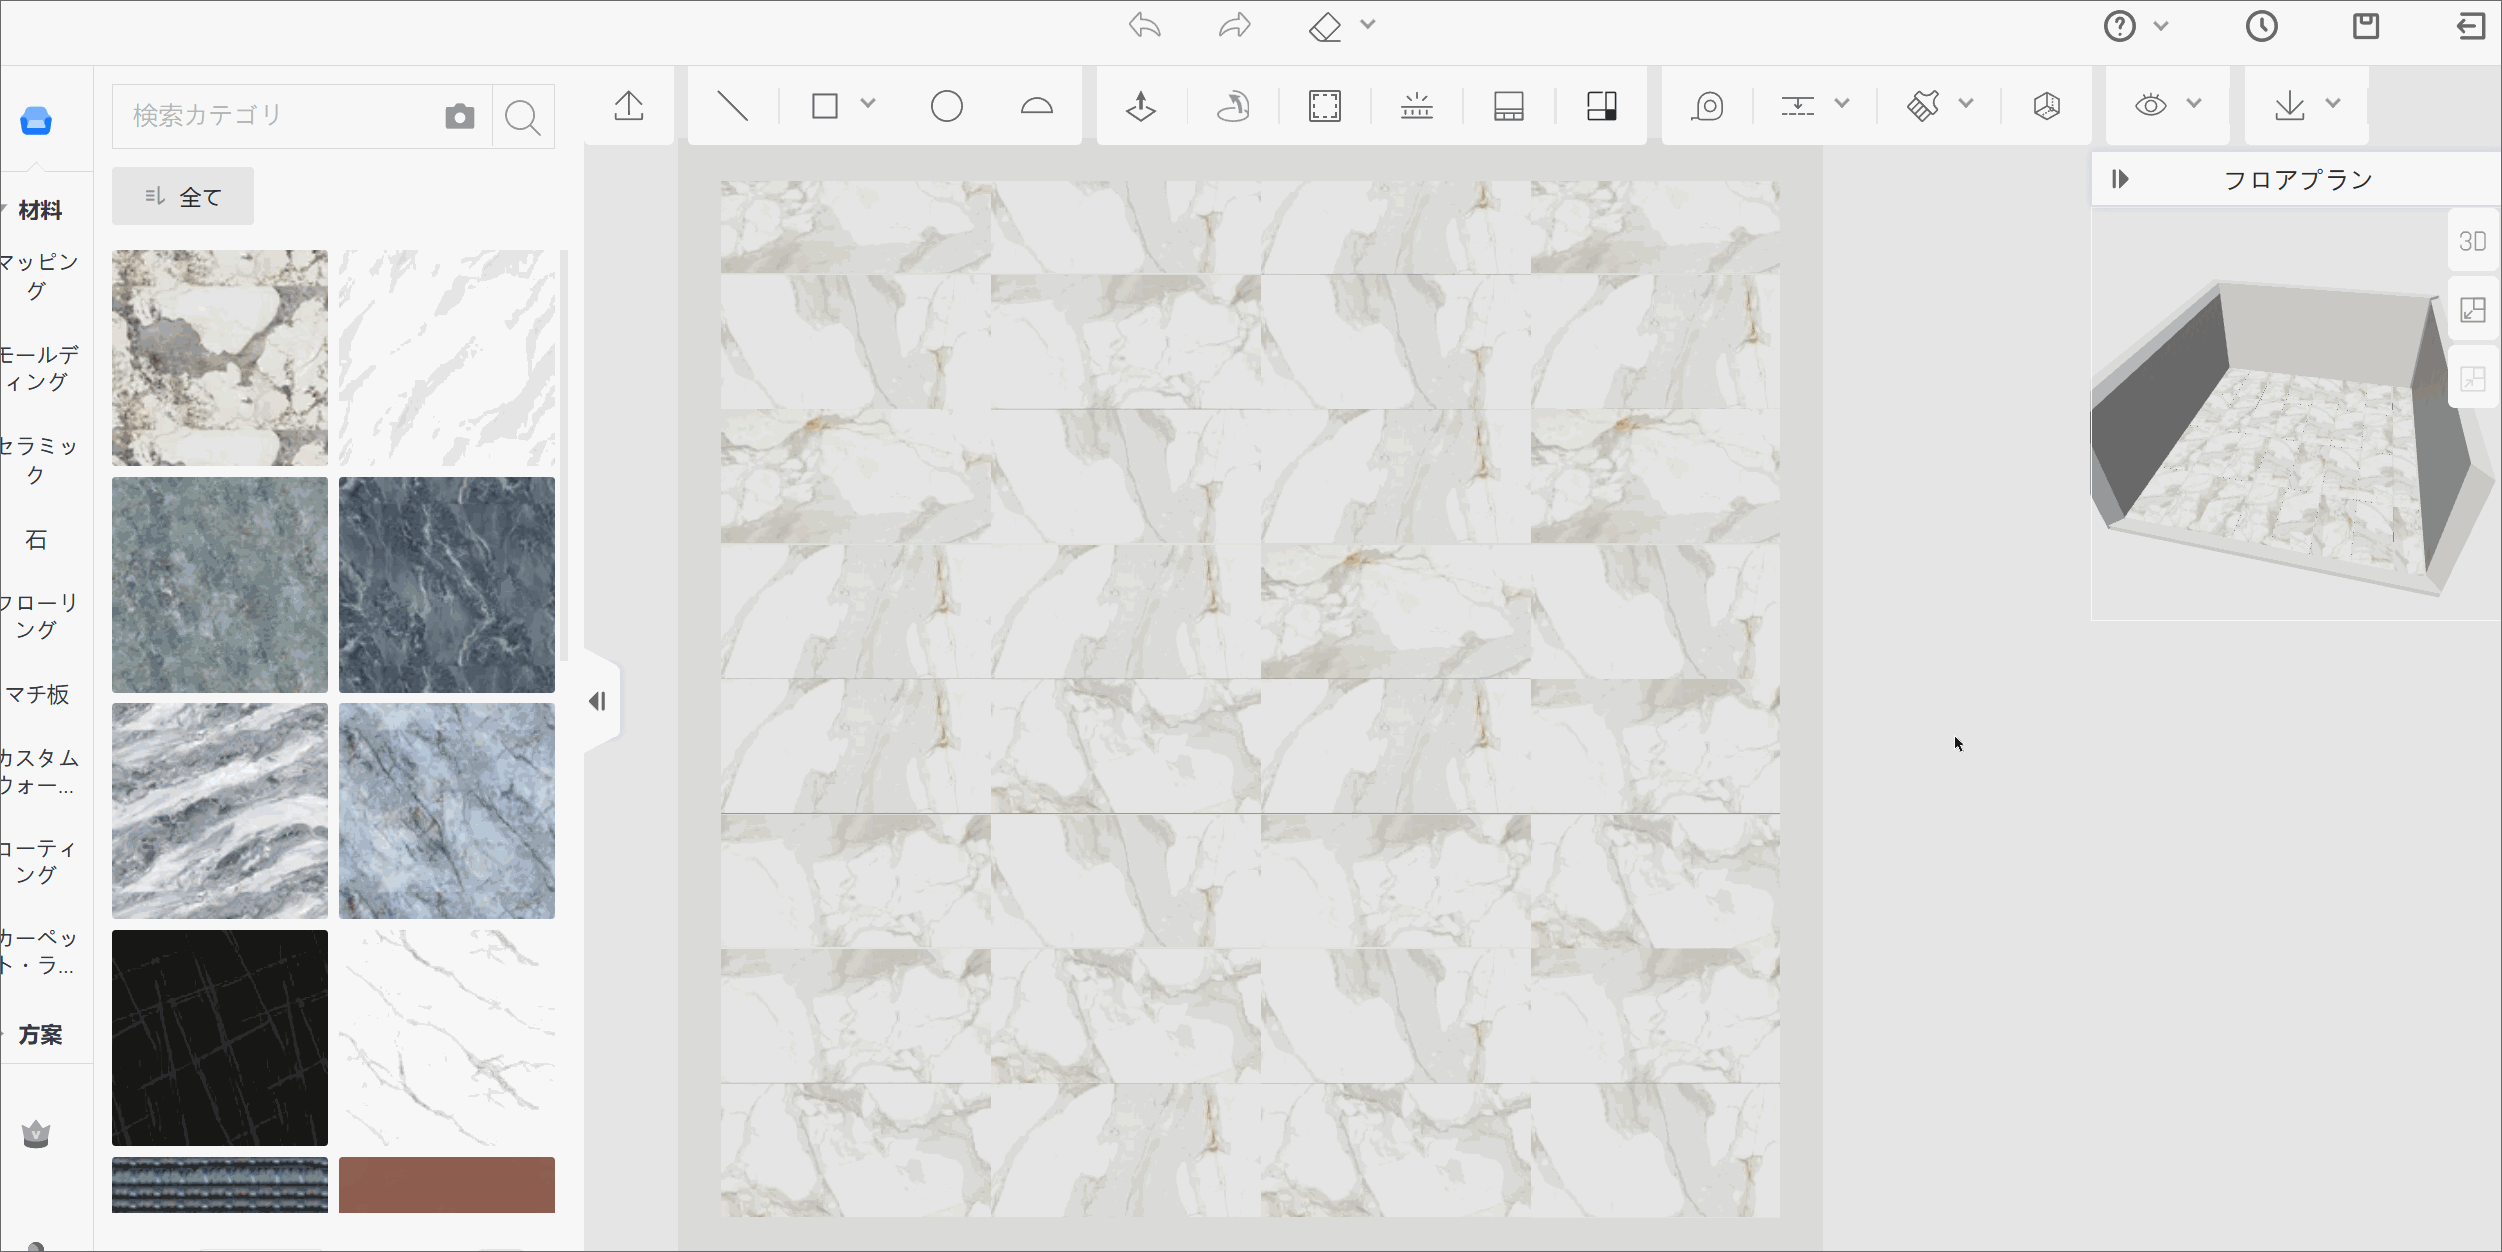Viewport: 2502px width, 1252px height.
Task: Switch to the 3D view button
Action: pos(2473,241)
